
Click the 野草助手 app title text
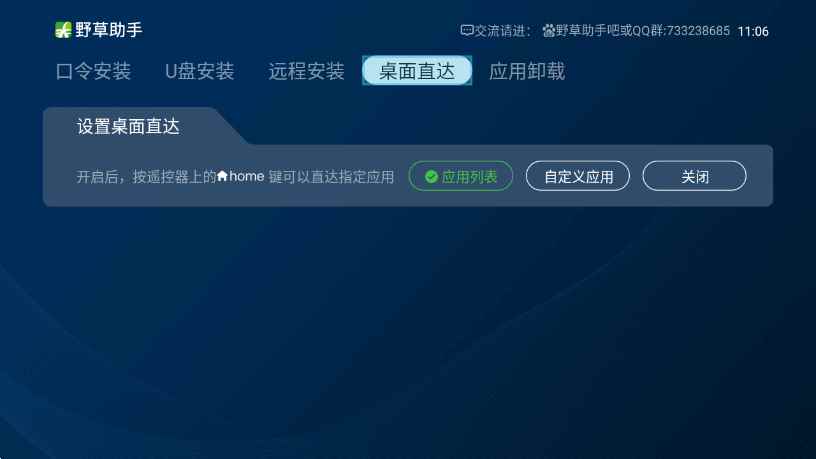point(109,30)
